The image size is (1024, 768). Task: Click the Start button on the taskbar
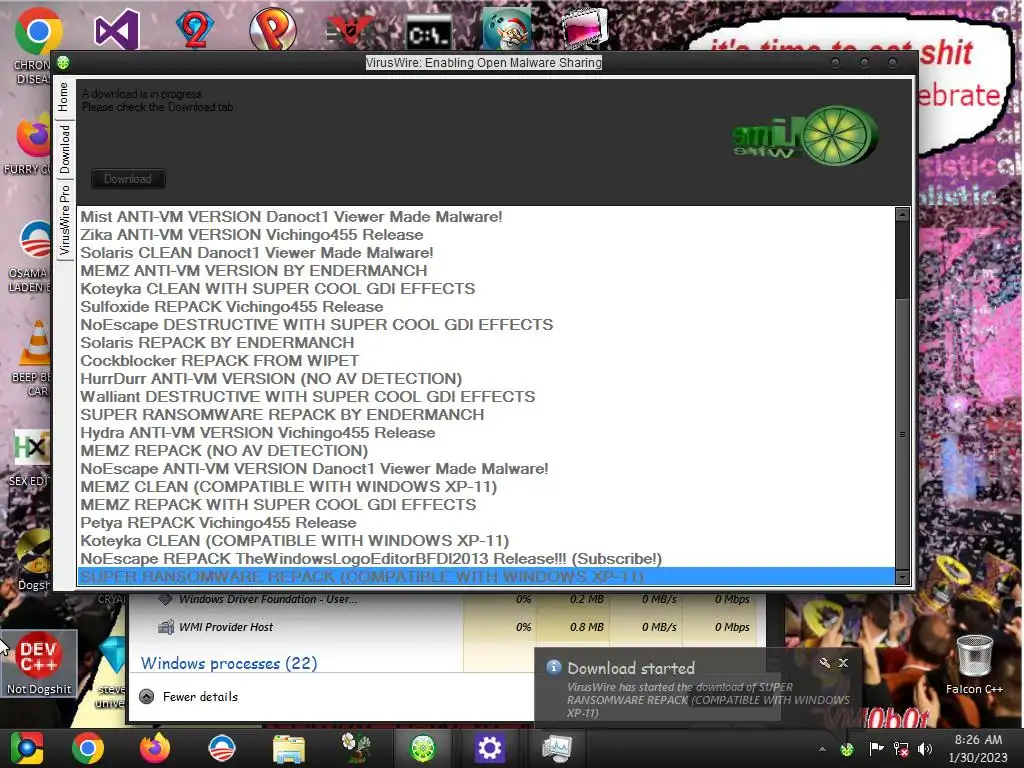(26, 748)
